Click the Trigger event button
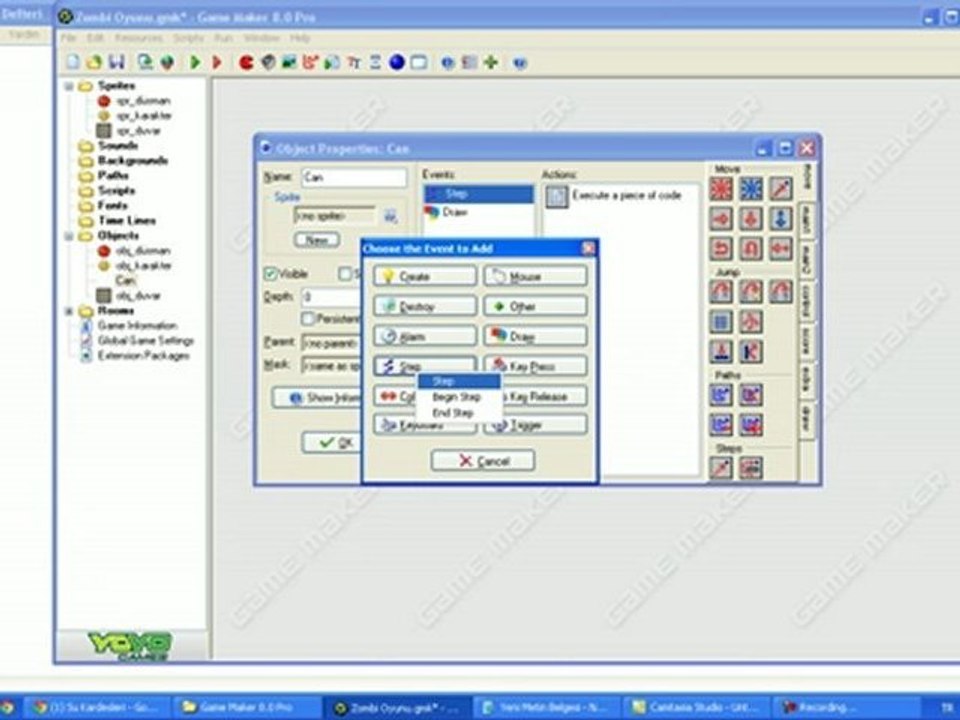The width and height of the screenshot is (960, 720). [536, 424]
